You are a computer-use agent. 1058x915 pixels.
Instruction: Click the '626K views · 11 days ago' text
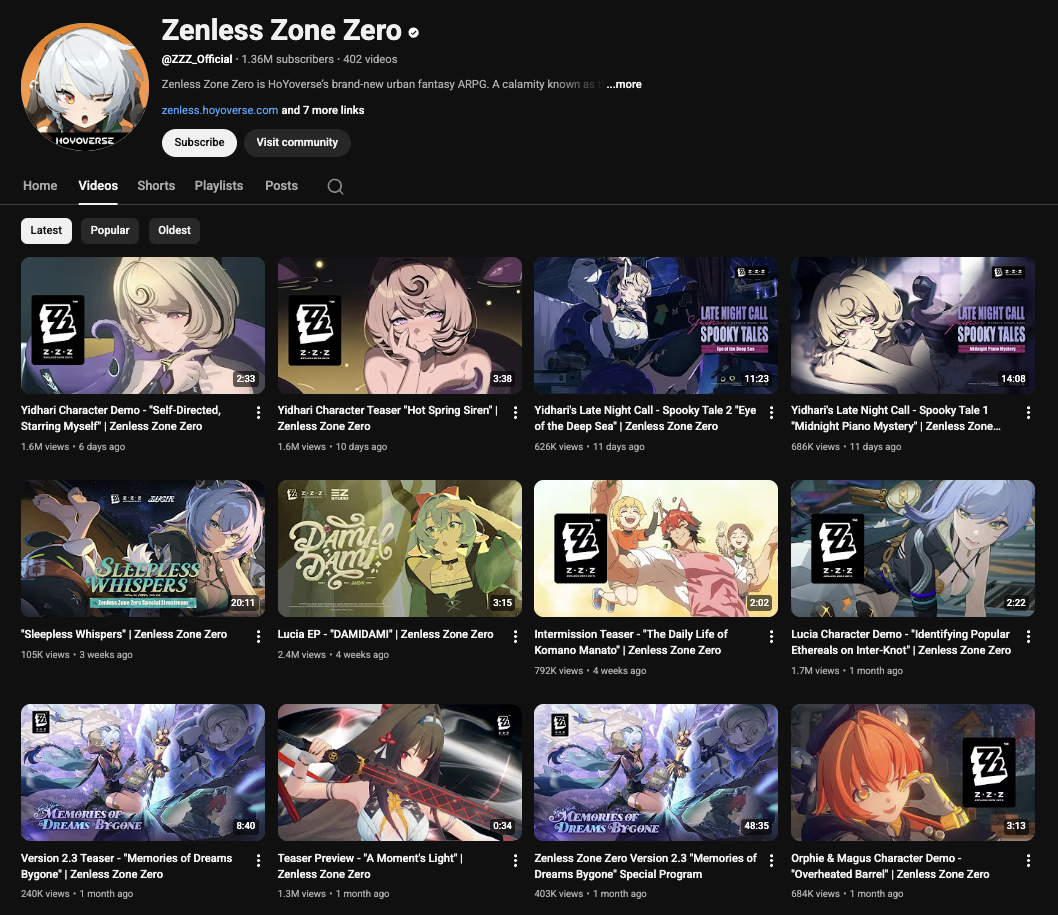589,447
